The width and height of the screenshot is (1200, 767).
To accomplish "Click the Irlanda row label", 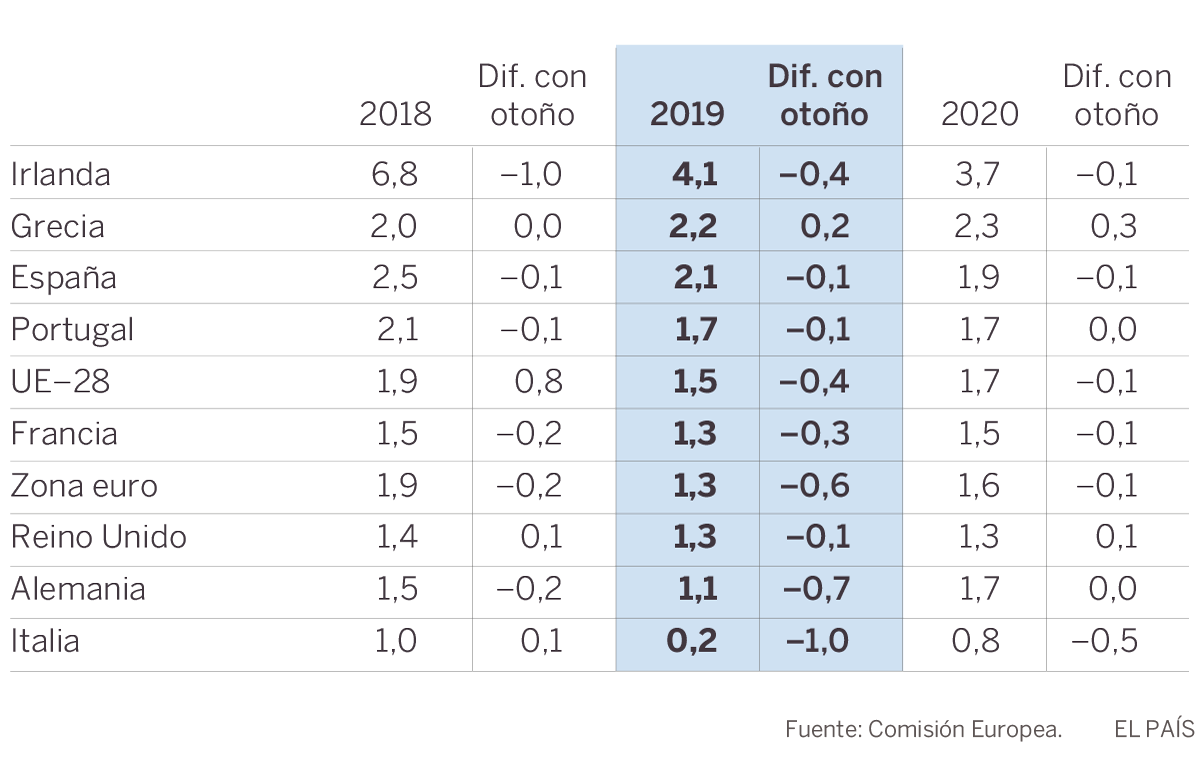I will [60, 174].
